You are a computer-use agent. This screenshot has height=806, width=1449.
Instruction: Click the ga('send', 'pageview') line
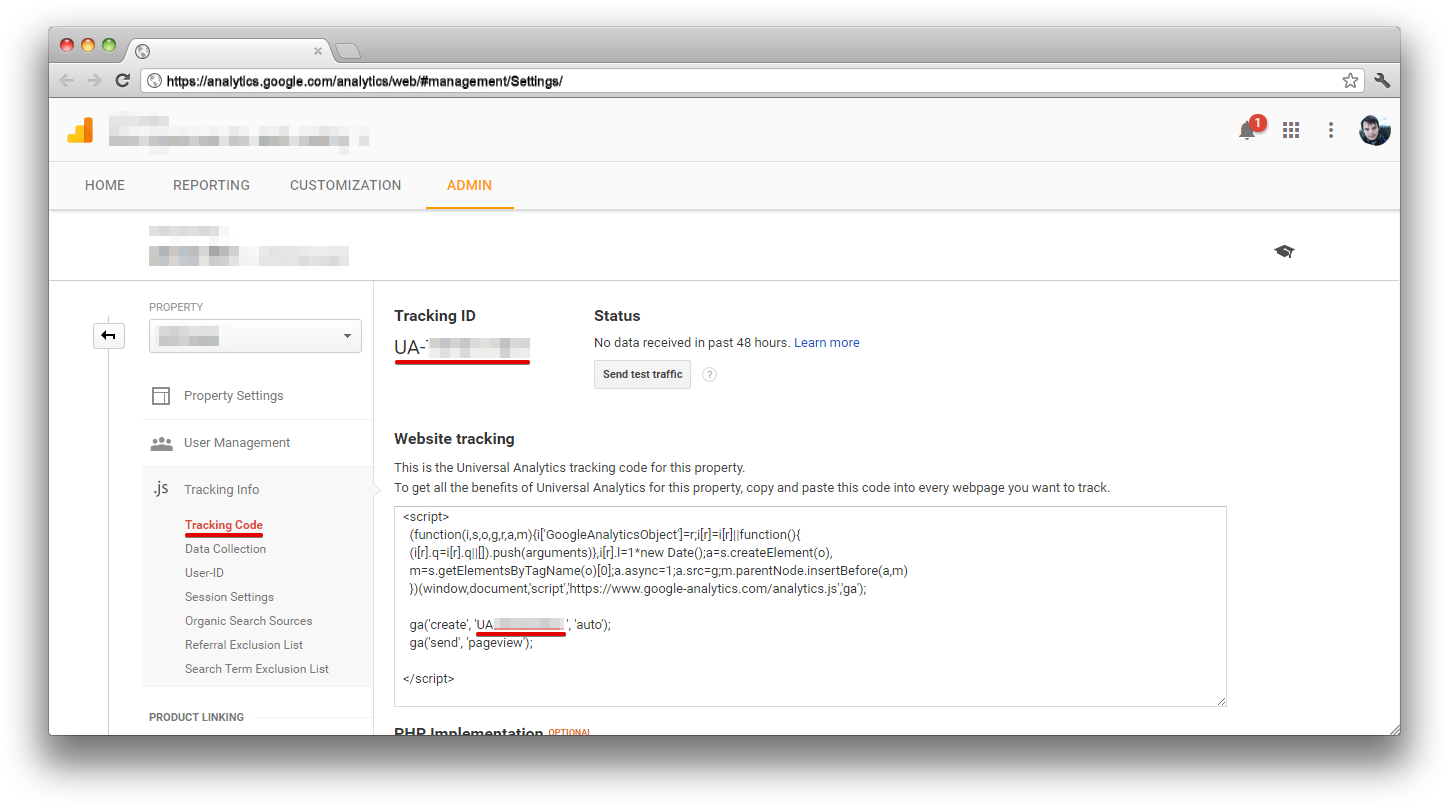[471, 643]
